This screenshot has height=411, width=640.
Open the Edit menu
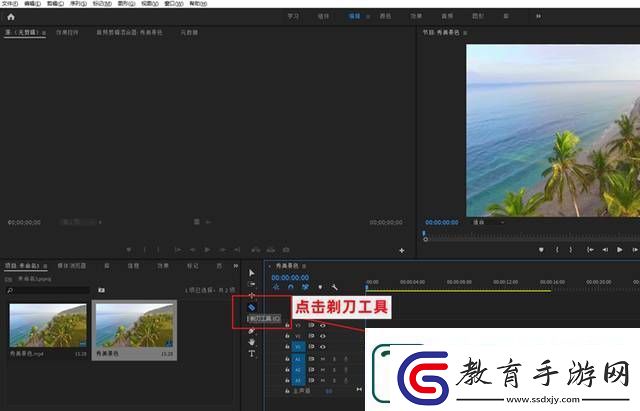[x=33, y=3]
